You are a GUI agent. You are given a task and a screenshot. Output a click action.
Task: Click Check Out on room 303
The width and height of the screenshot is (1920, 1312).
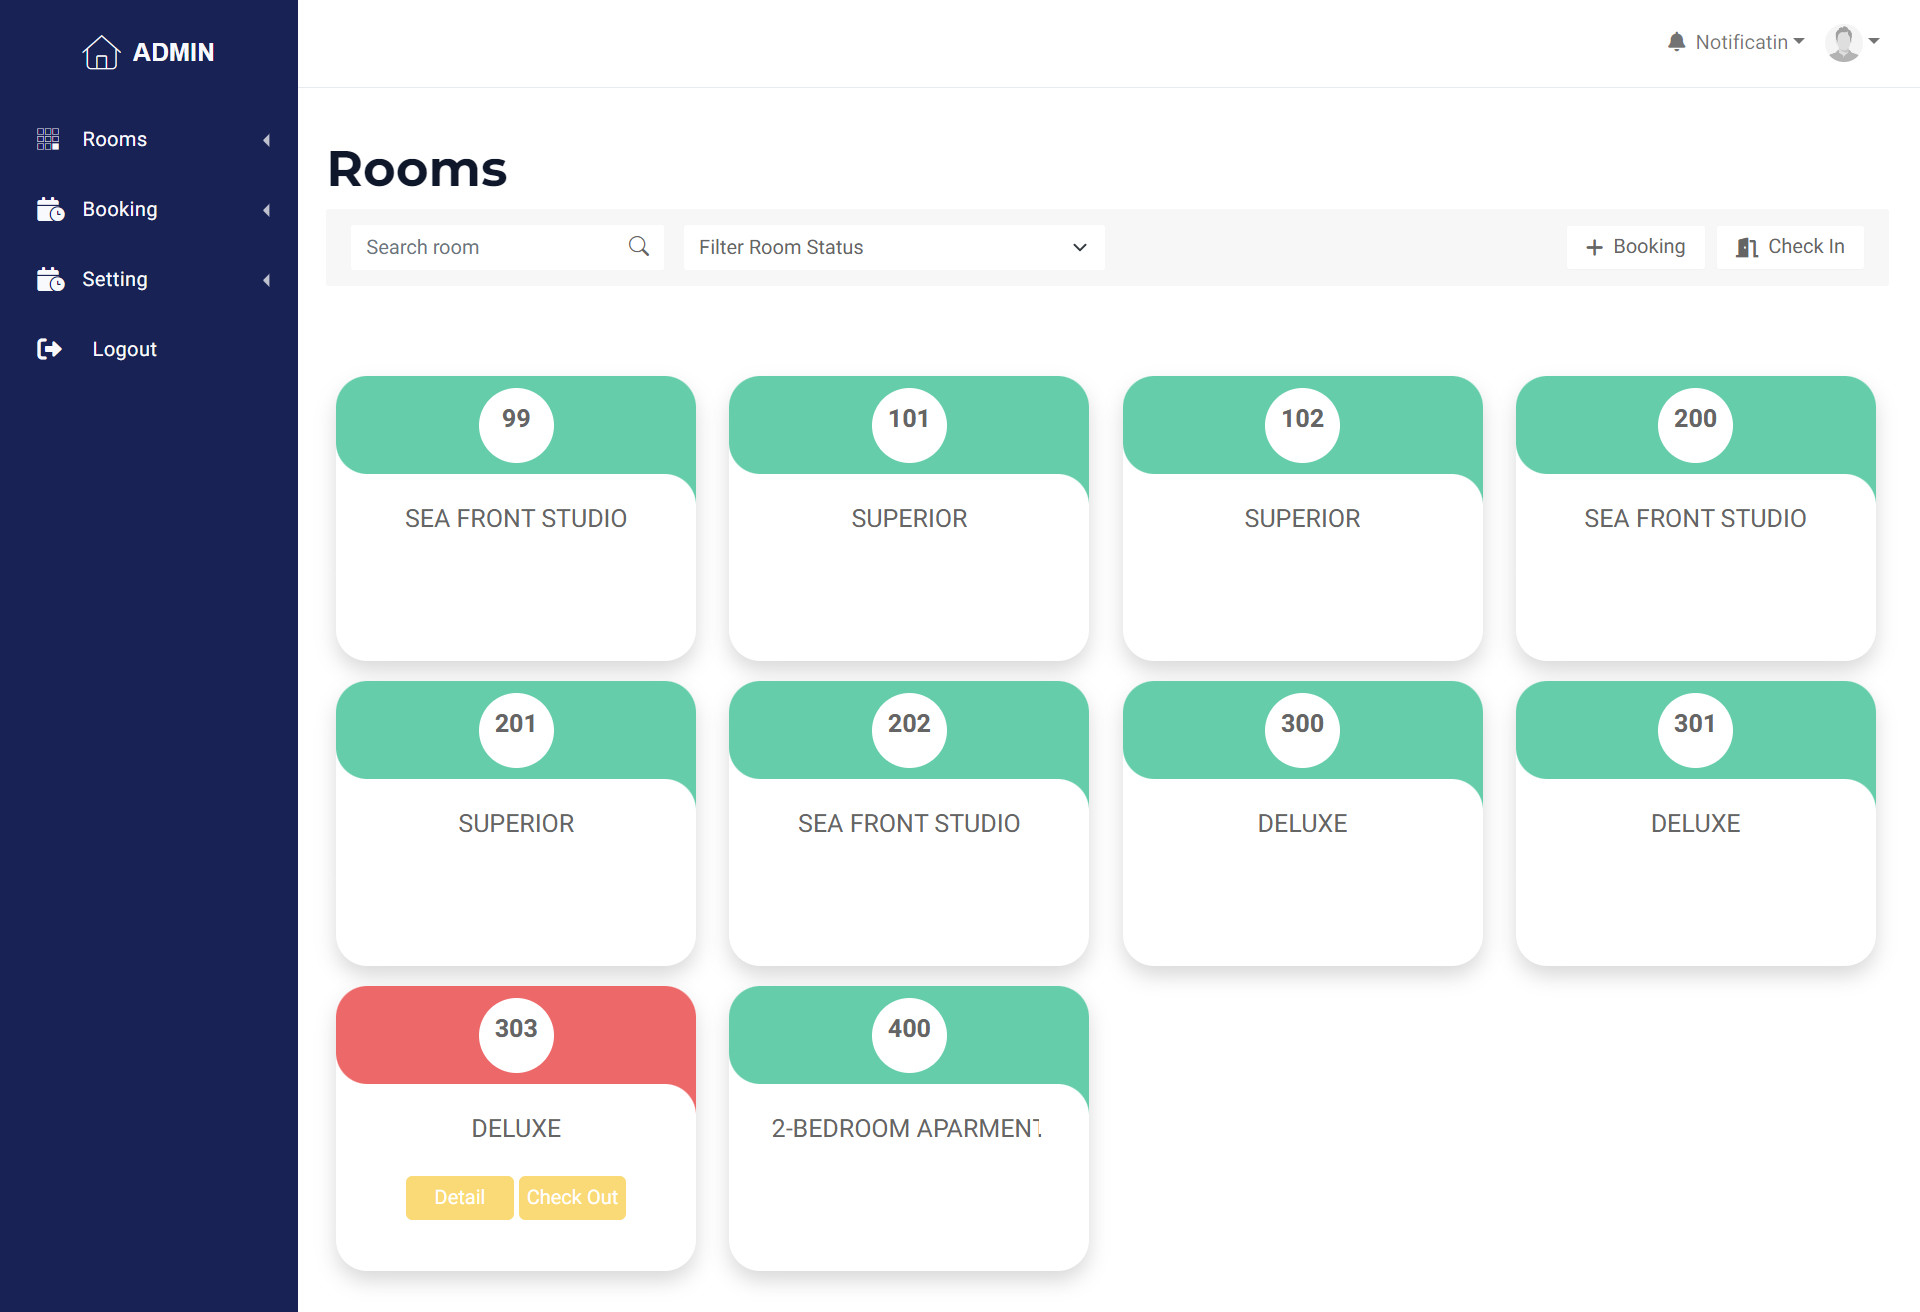pos(572,1197)
